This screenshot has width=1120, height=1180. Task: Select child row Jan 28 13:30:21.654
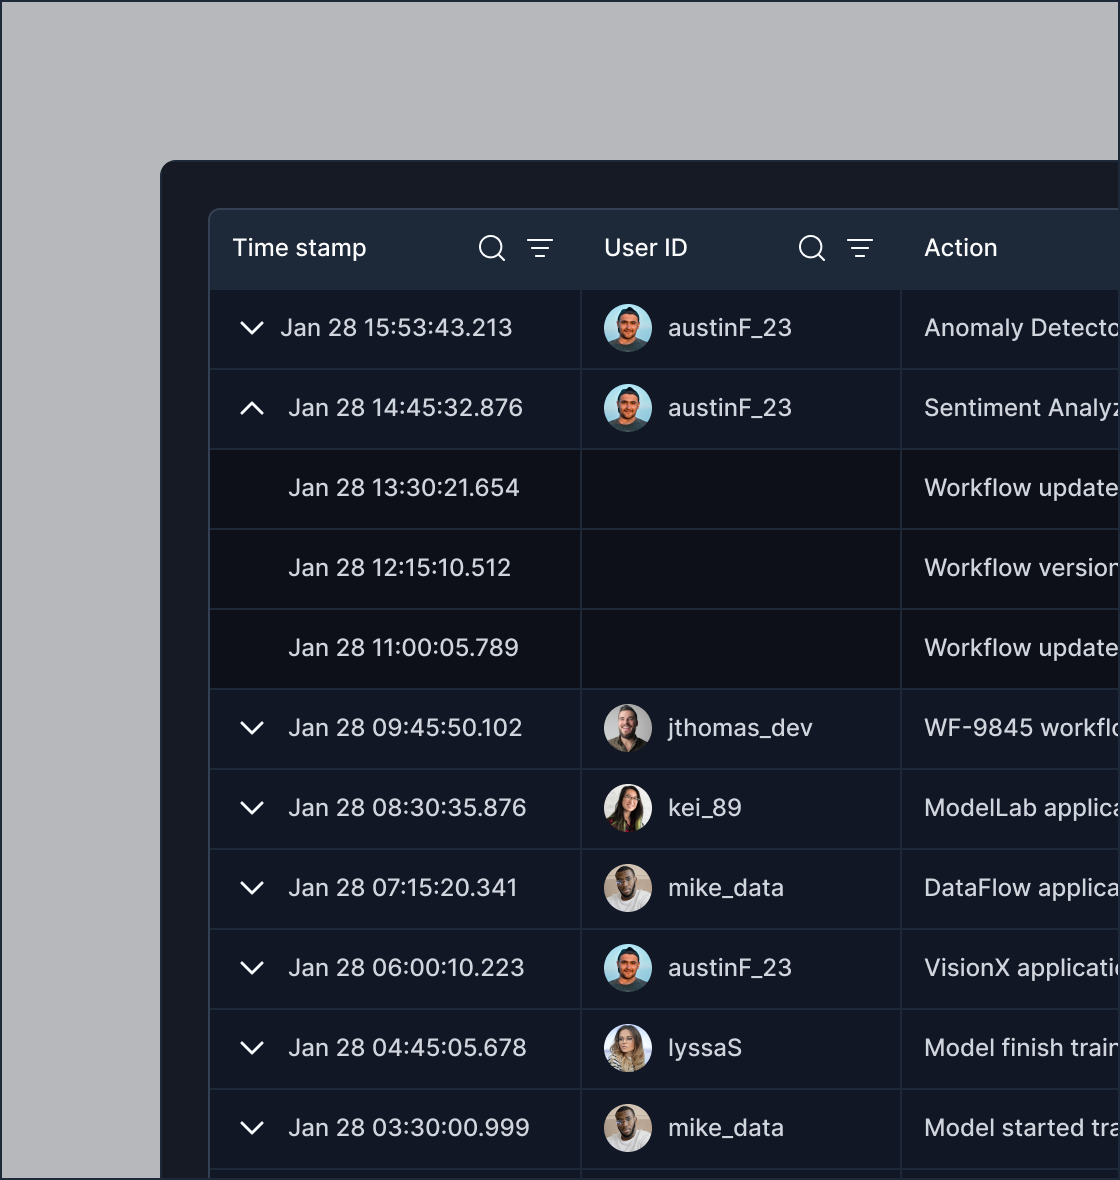(403, 488)
